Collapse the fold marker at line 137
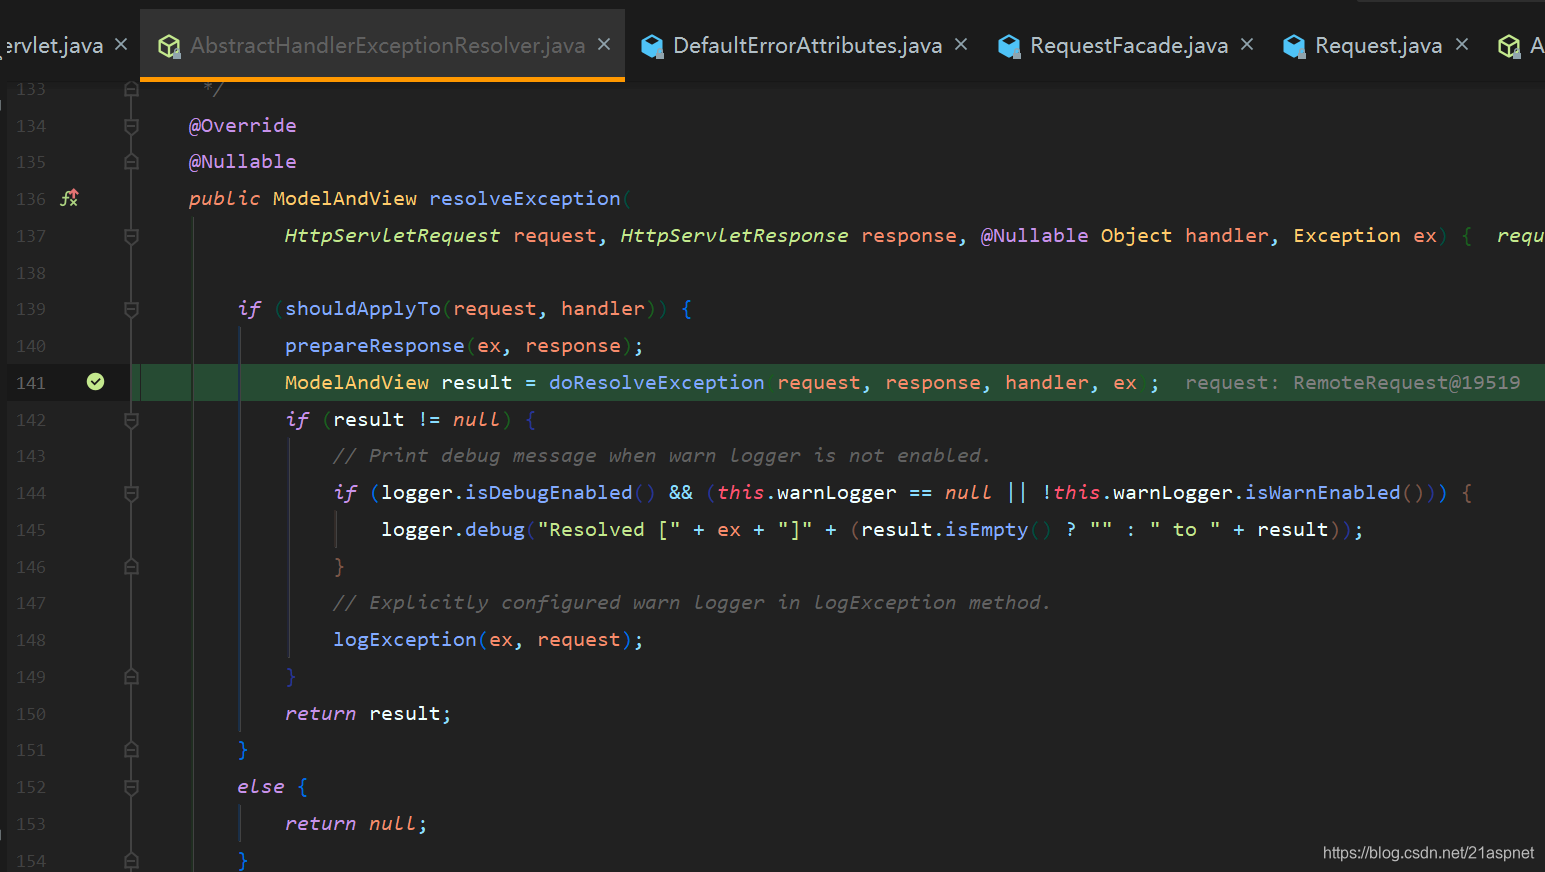Viewport: 1545px width, 872px height. coord(131,236)
